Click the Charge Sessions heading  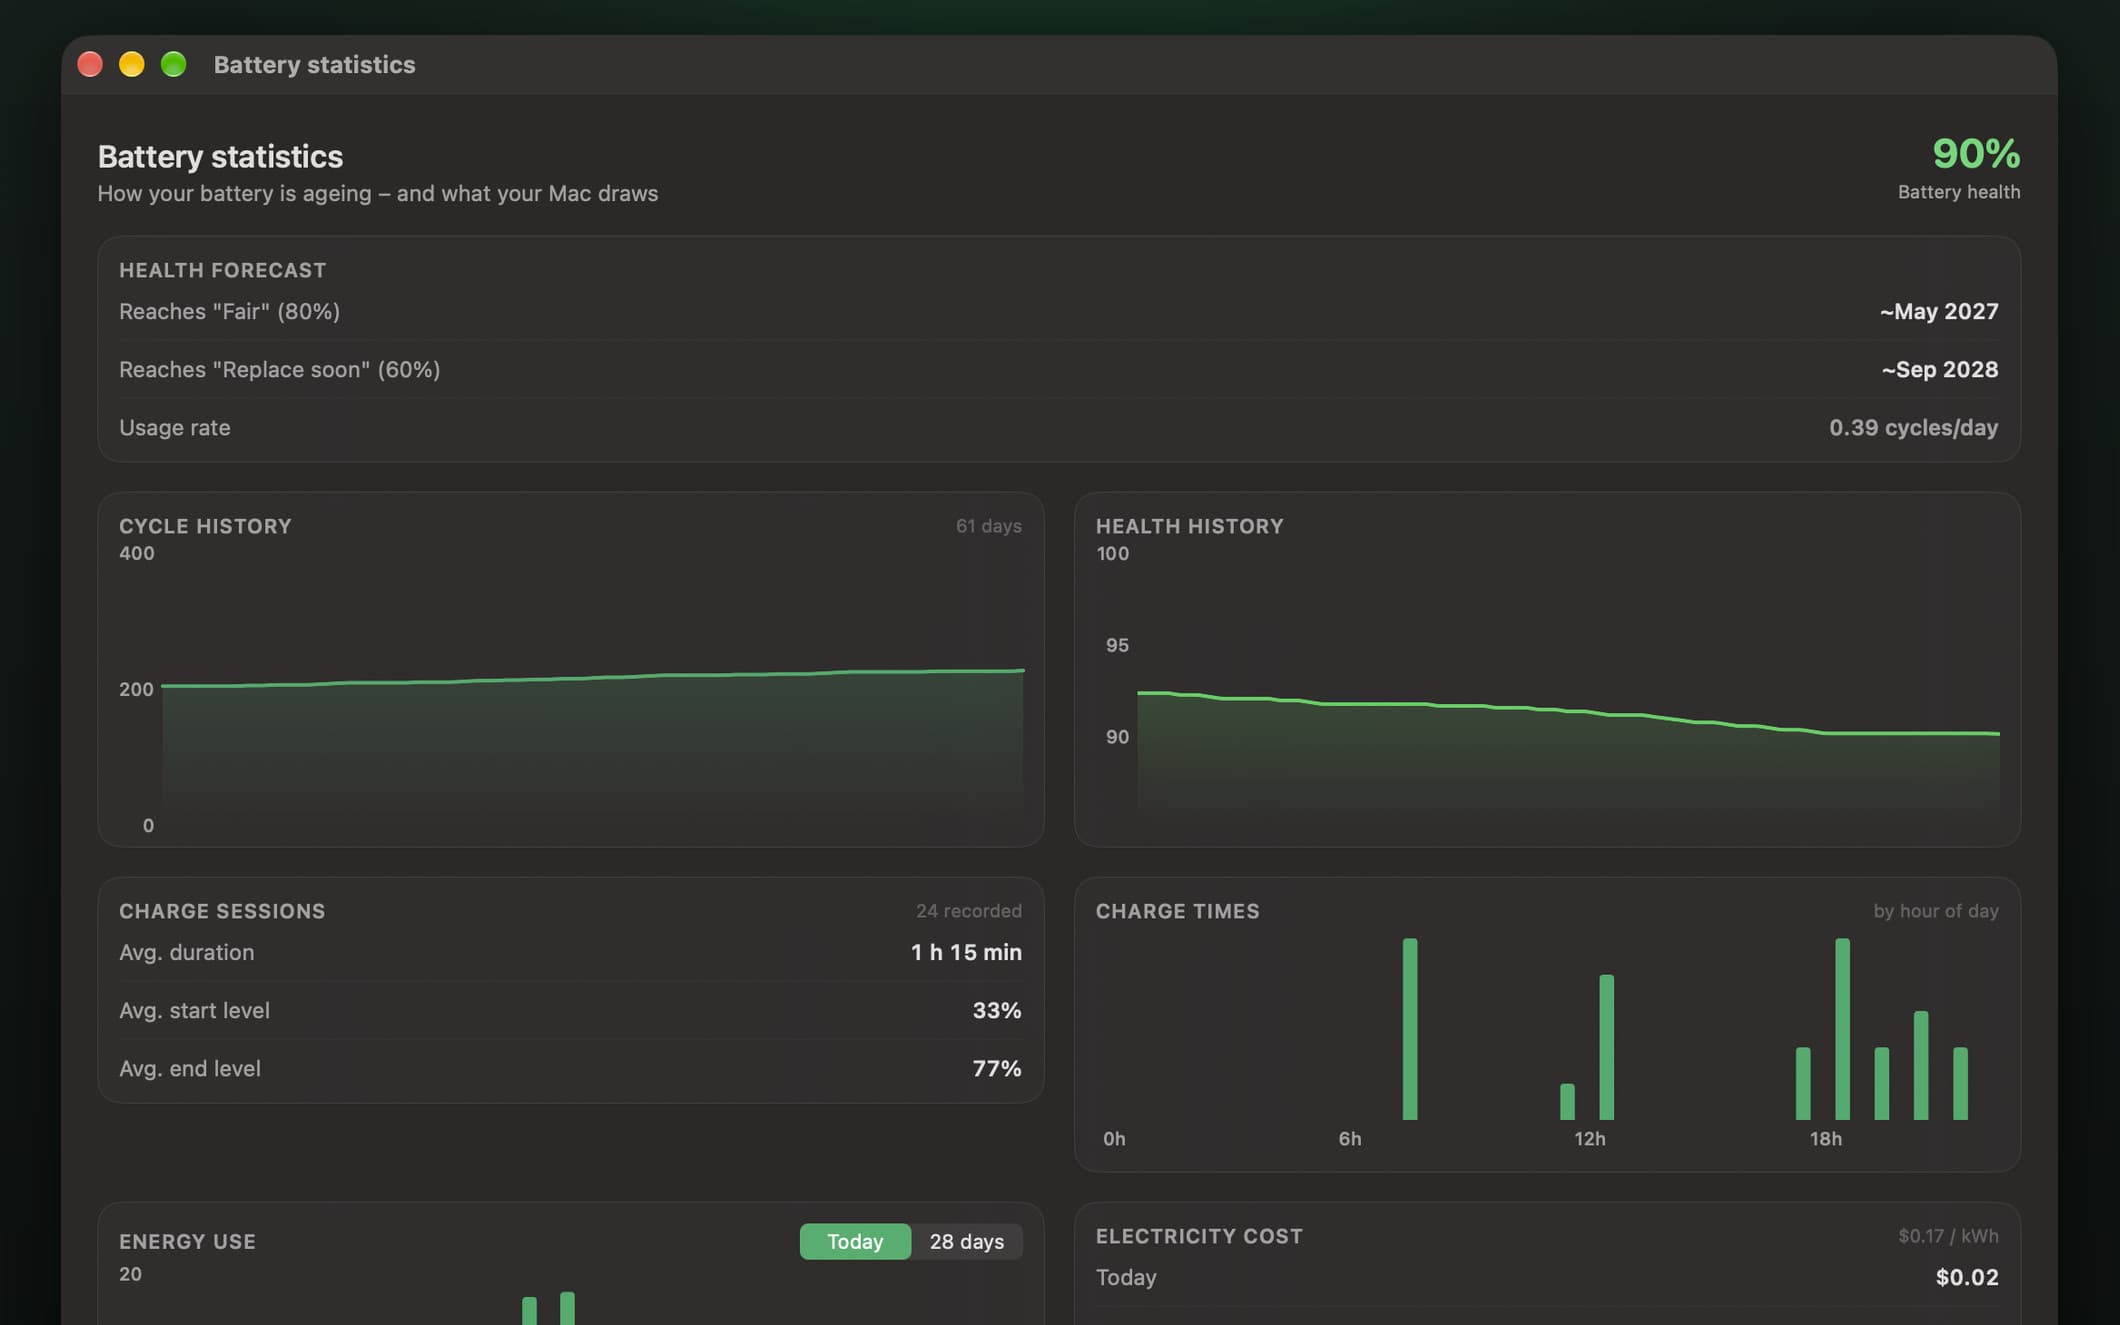click(x=222, y=911)
